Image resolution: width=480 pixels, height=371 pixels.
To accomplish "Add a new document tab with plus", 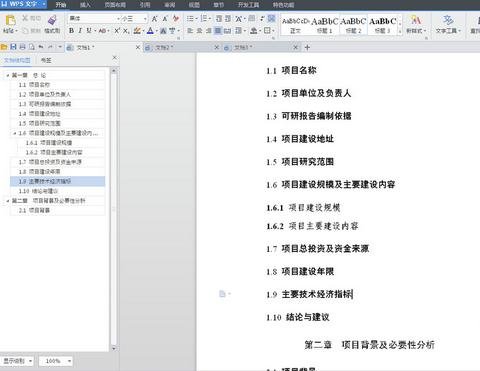I will (x=307, y=47).
